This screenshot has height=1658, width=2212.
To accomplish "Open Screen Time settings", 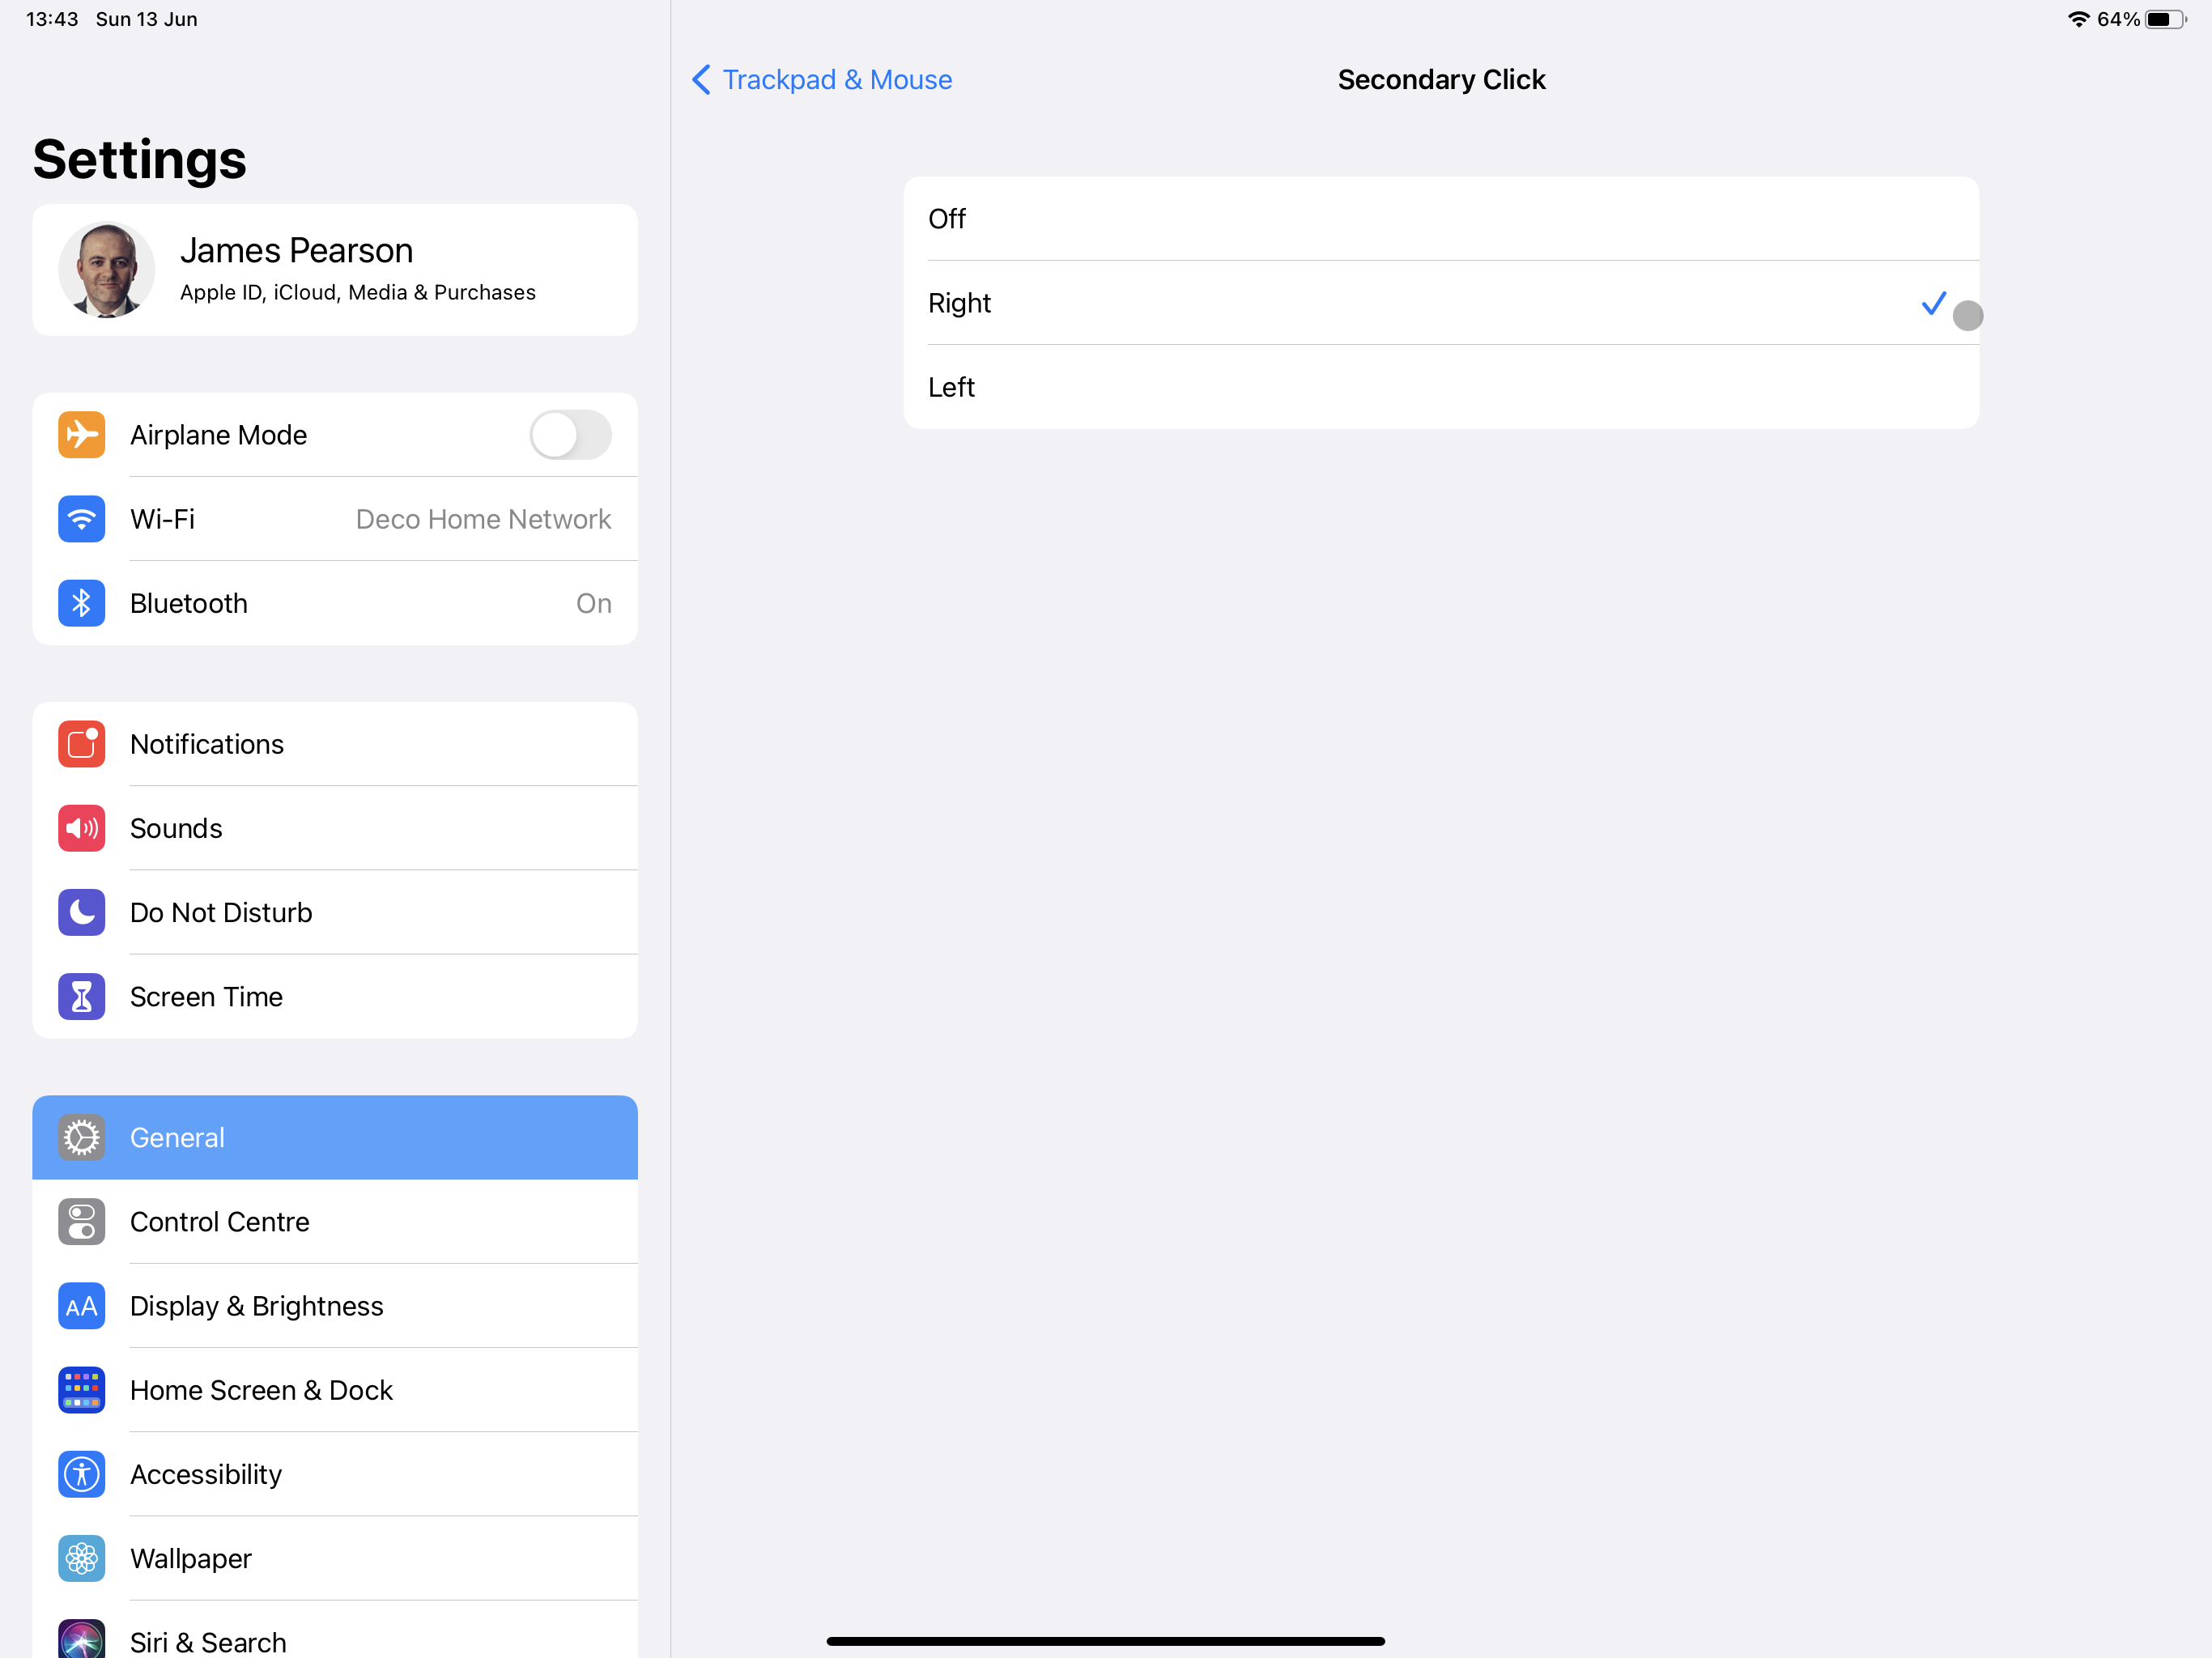I will point(335,997).
